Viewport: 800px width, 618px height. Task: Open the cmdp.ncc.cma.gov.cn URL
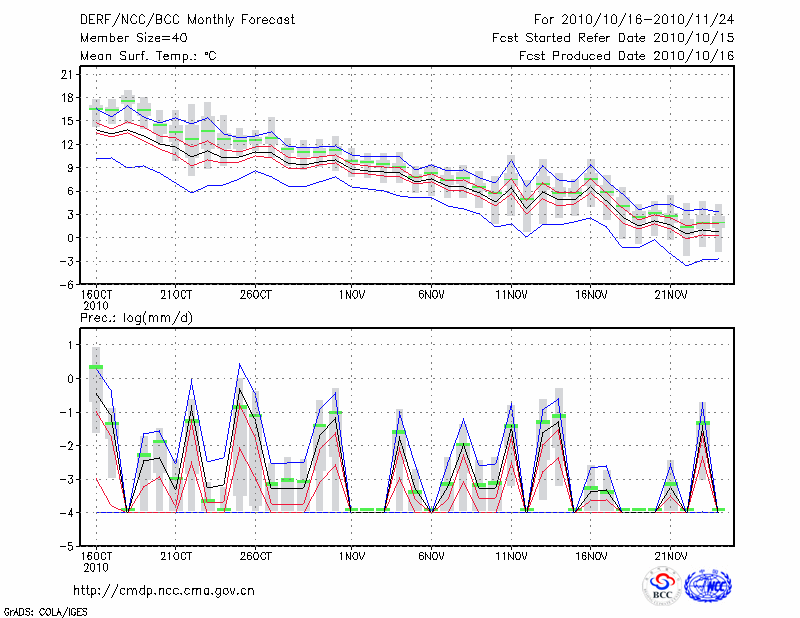(x=165, y=590)
